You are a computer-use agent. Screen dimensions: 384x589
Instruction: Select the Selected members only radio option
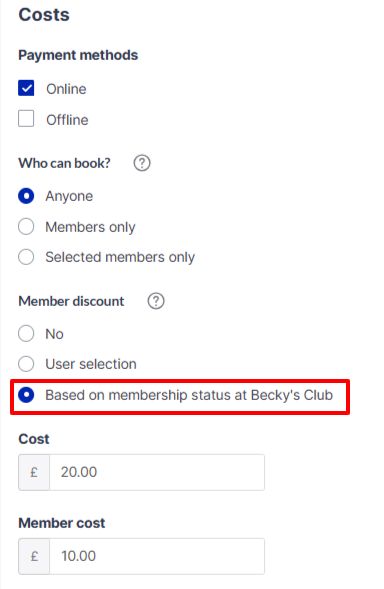tap(26, 257)
